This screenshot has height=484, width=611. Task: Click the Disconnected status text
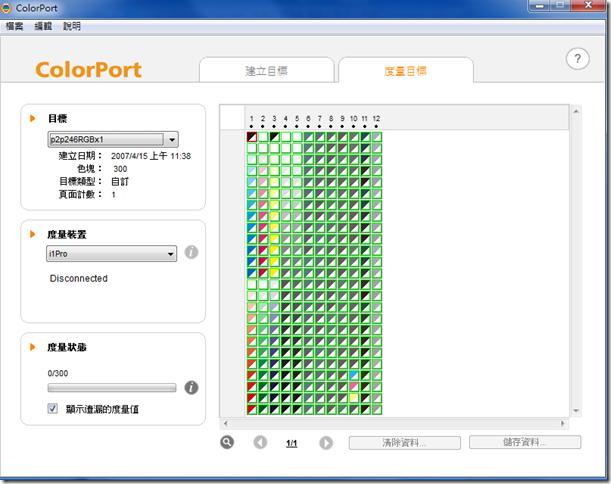(x=79, y=278)
